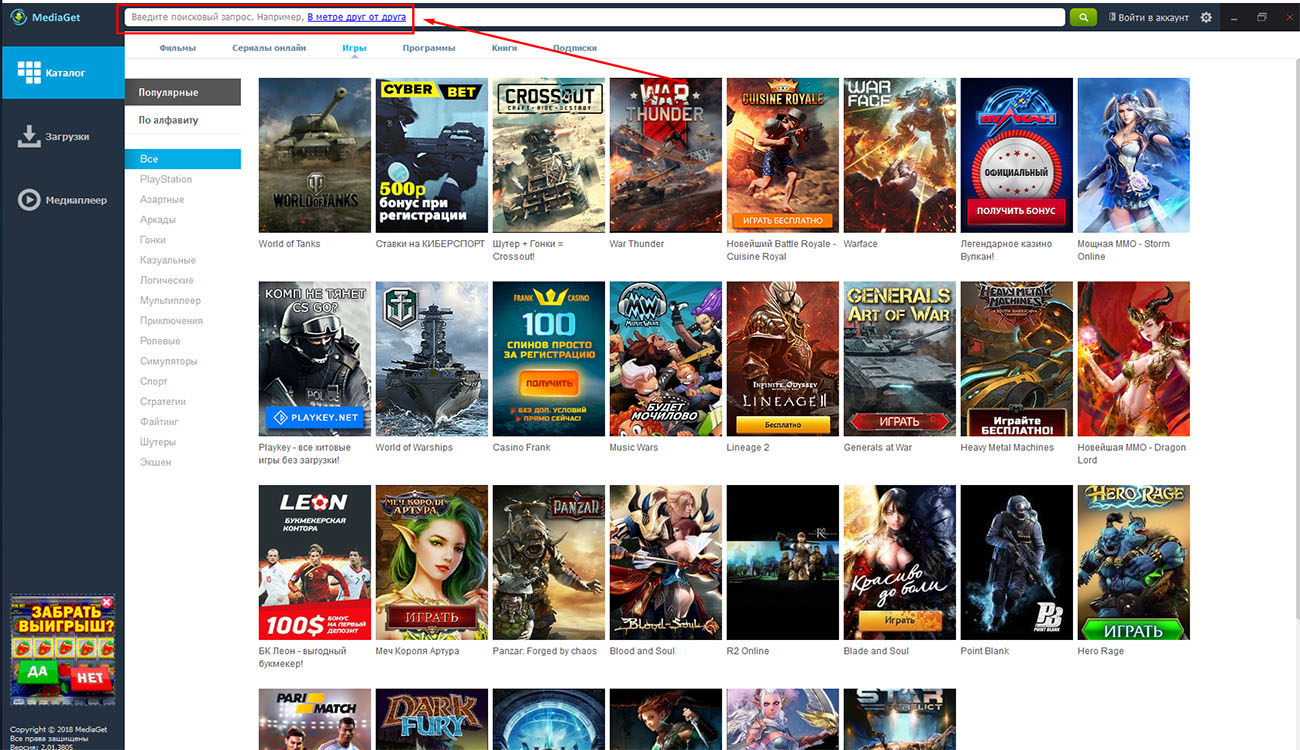This screenshot has width=1300, height=750.
Task: Filter by Азартные category
Action: [162, 199]
